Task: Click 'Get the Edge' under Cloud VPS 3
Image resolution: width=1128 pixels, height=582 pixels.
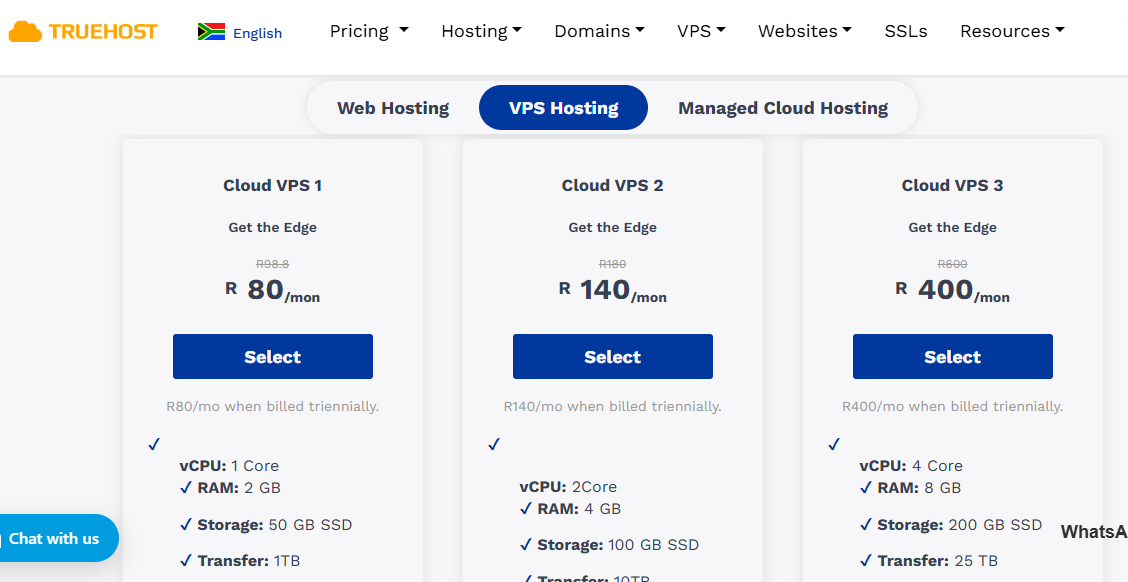Action: coord(952,227)
